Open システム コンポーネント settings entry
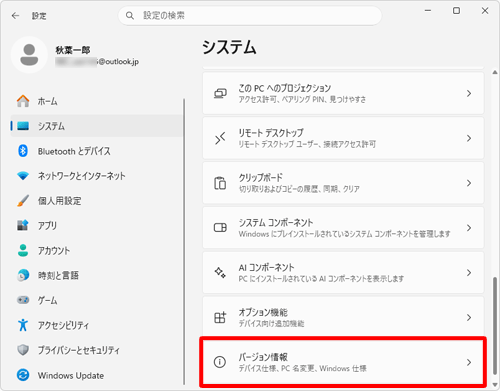500x391 pixels. point(343,228)
